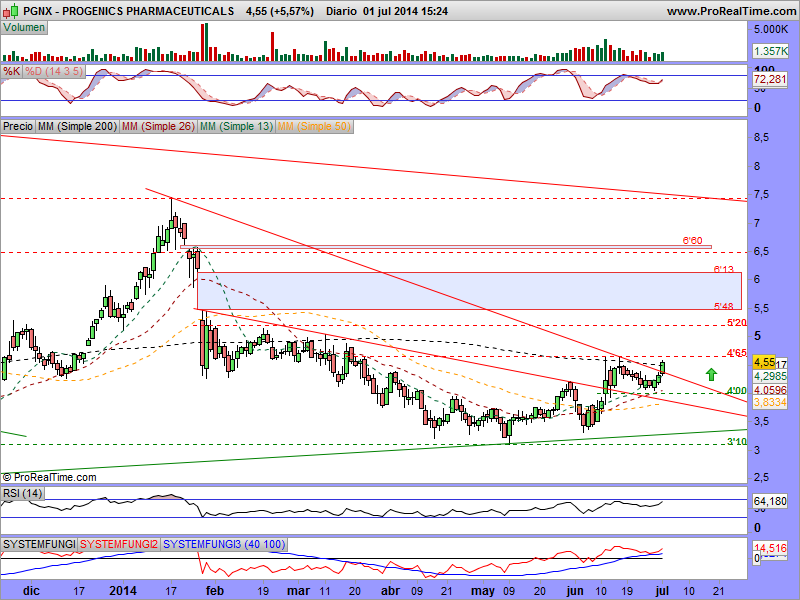Click the 4'00 support level label
Image resolution: width=800 pixels, height=600 pixels.
737,391
